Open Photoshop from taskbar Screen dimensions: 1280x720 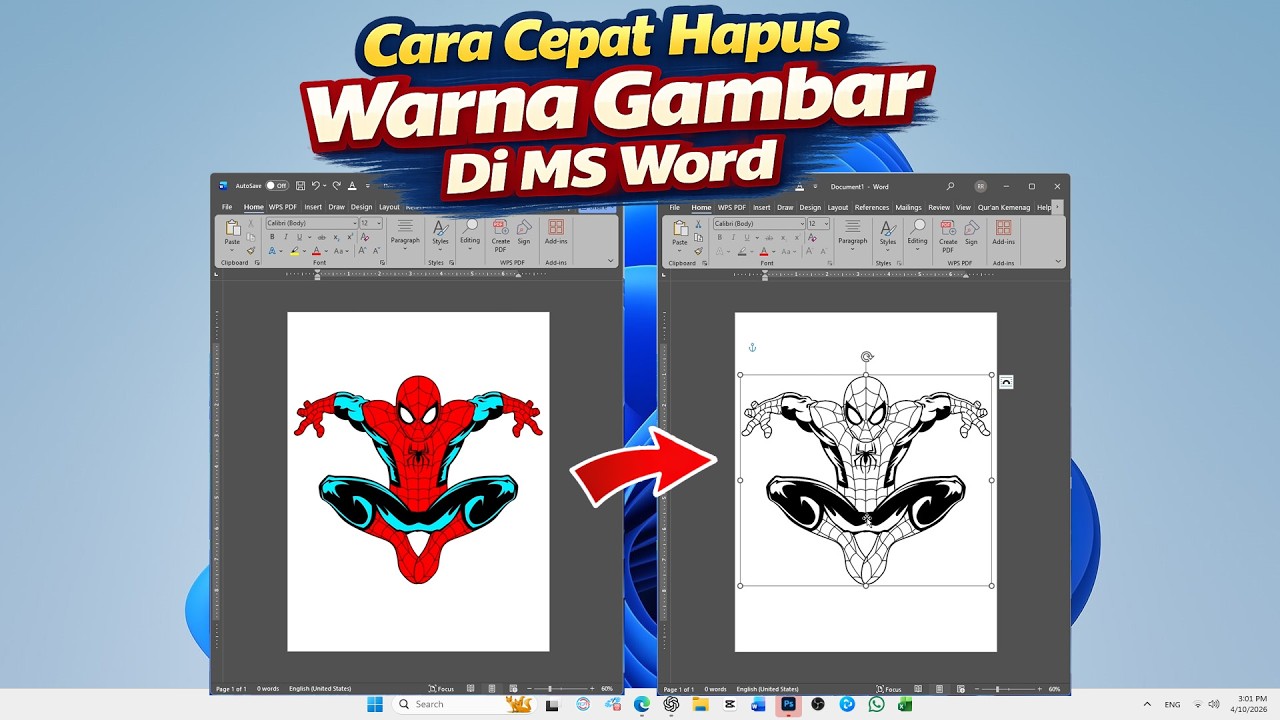pyautogui.click(x=788, y=704)
